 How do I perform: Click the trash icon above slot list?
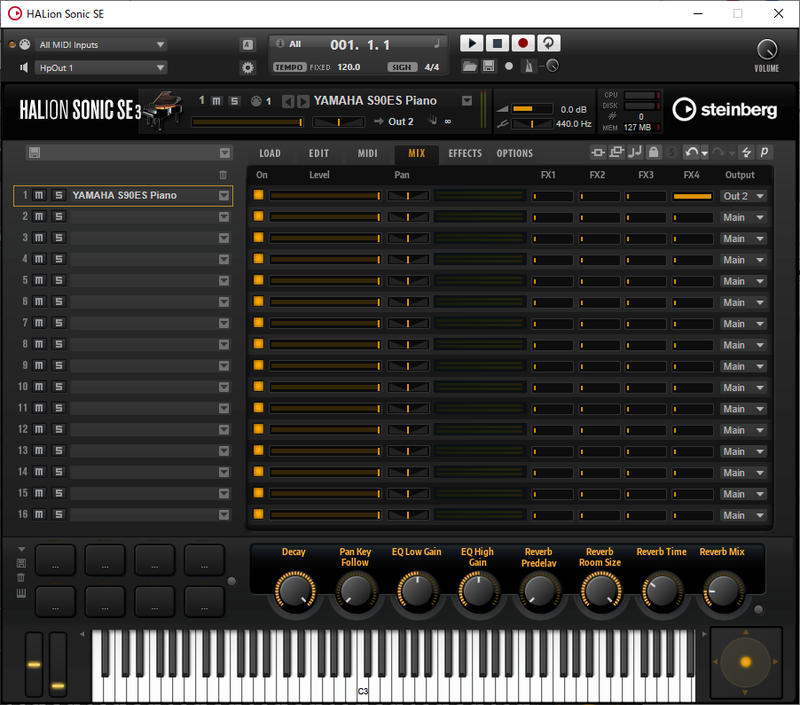223,175
